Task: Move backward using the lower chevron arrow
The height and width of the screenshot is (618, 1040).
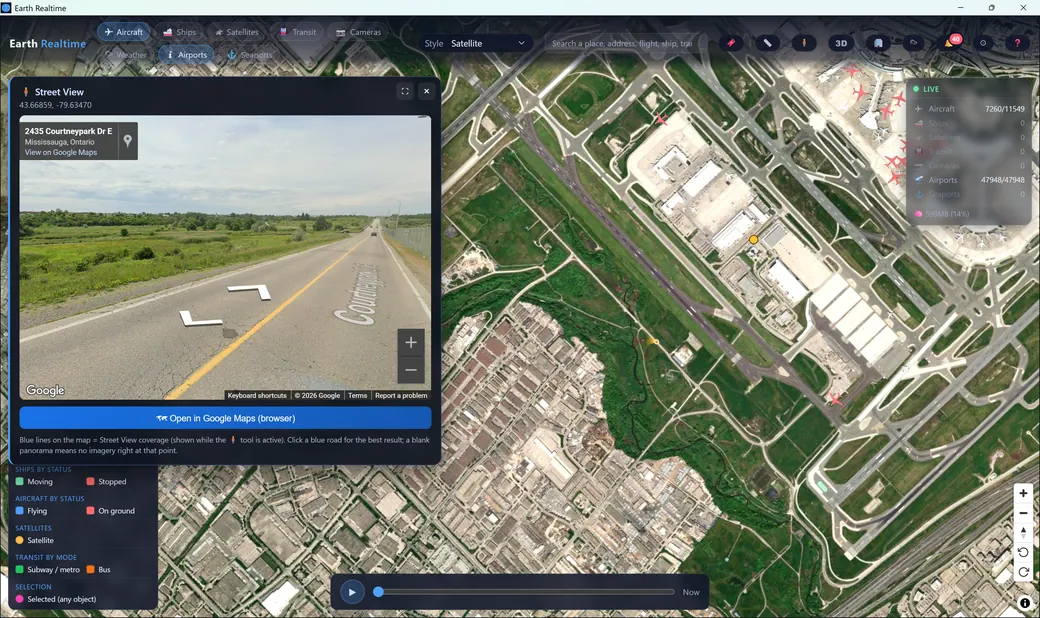Action: [200, 319]
